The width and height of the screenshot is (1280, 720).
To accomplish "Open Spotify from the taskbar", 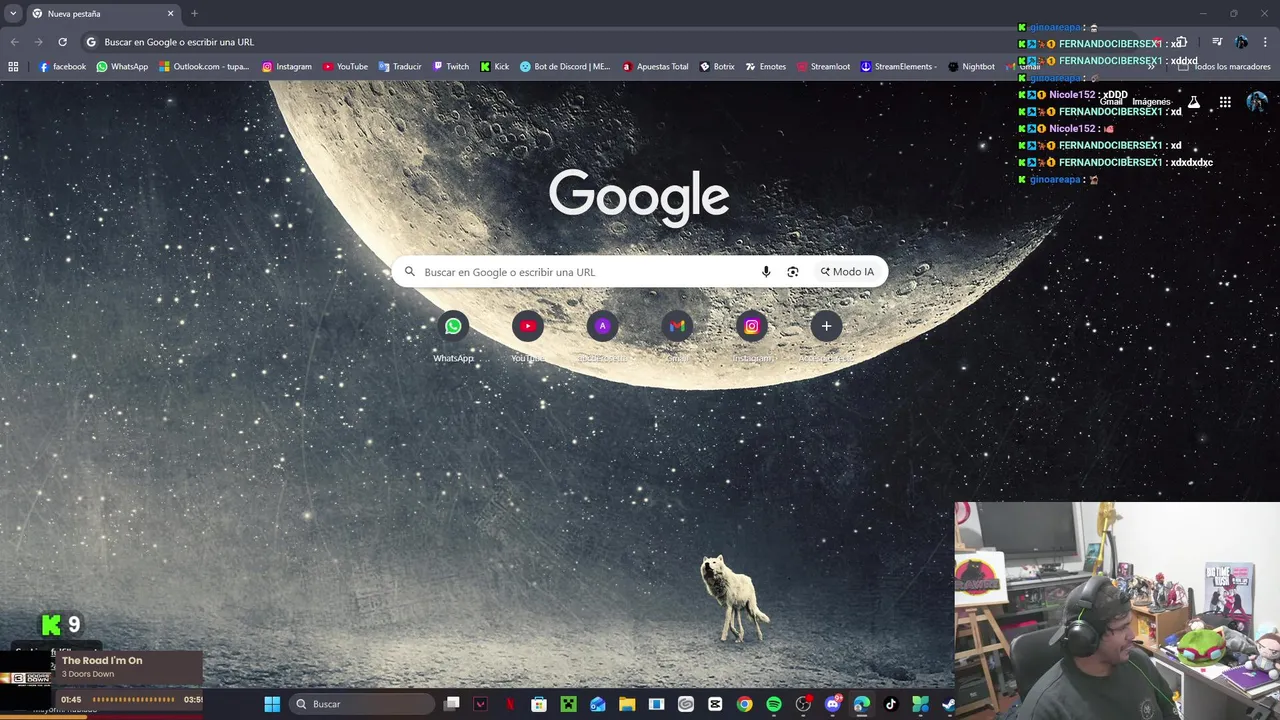I will click(774, 704).
